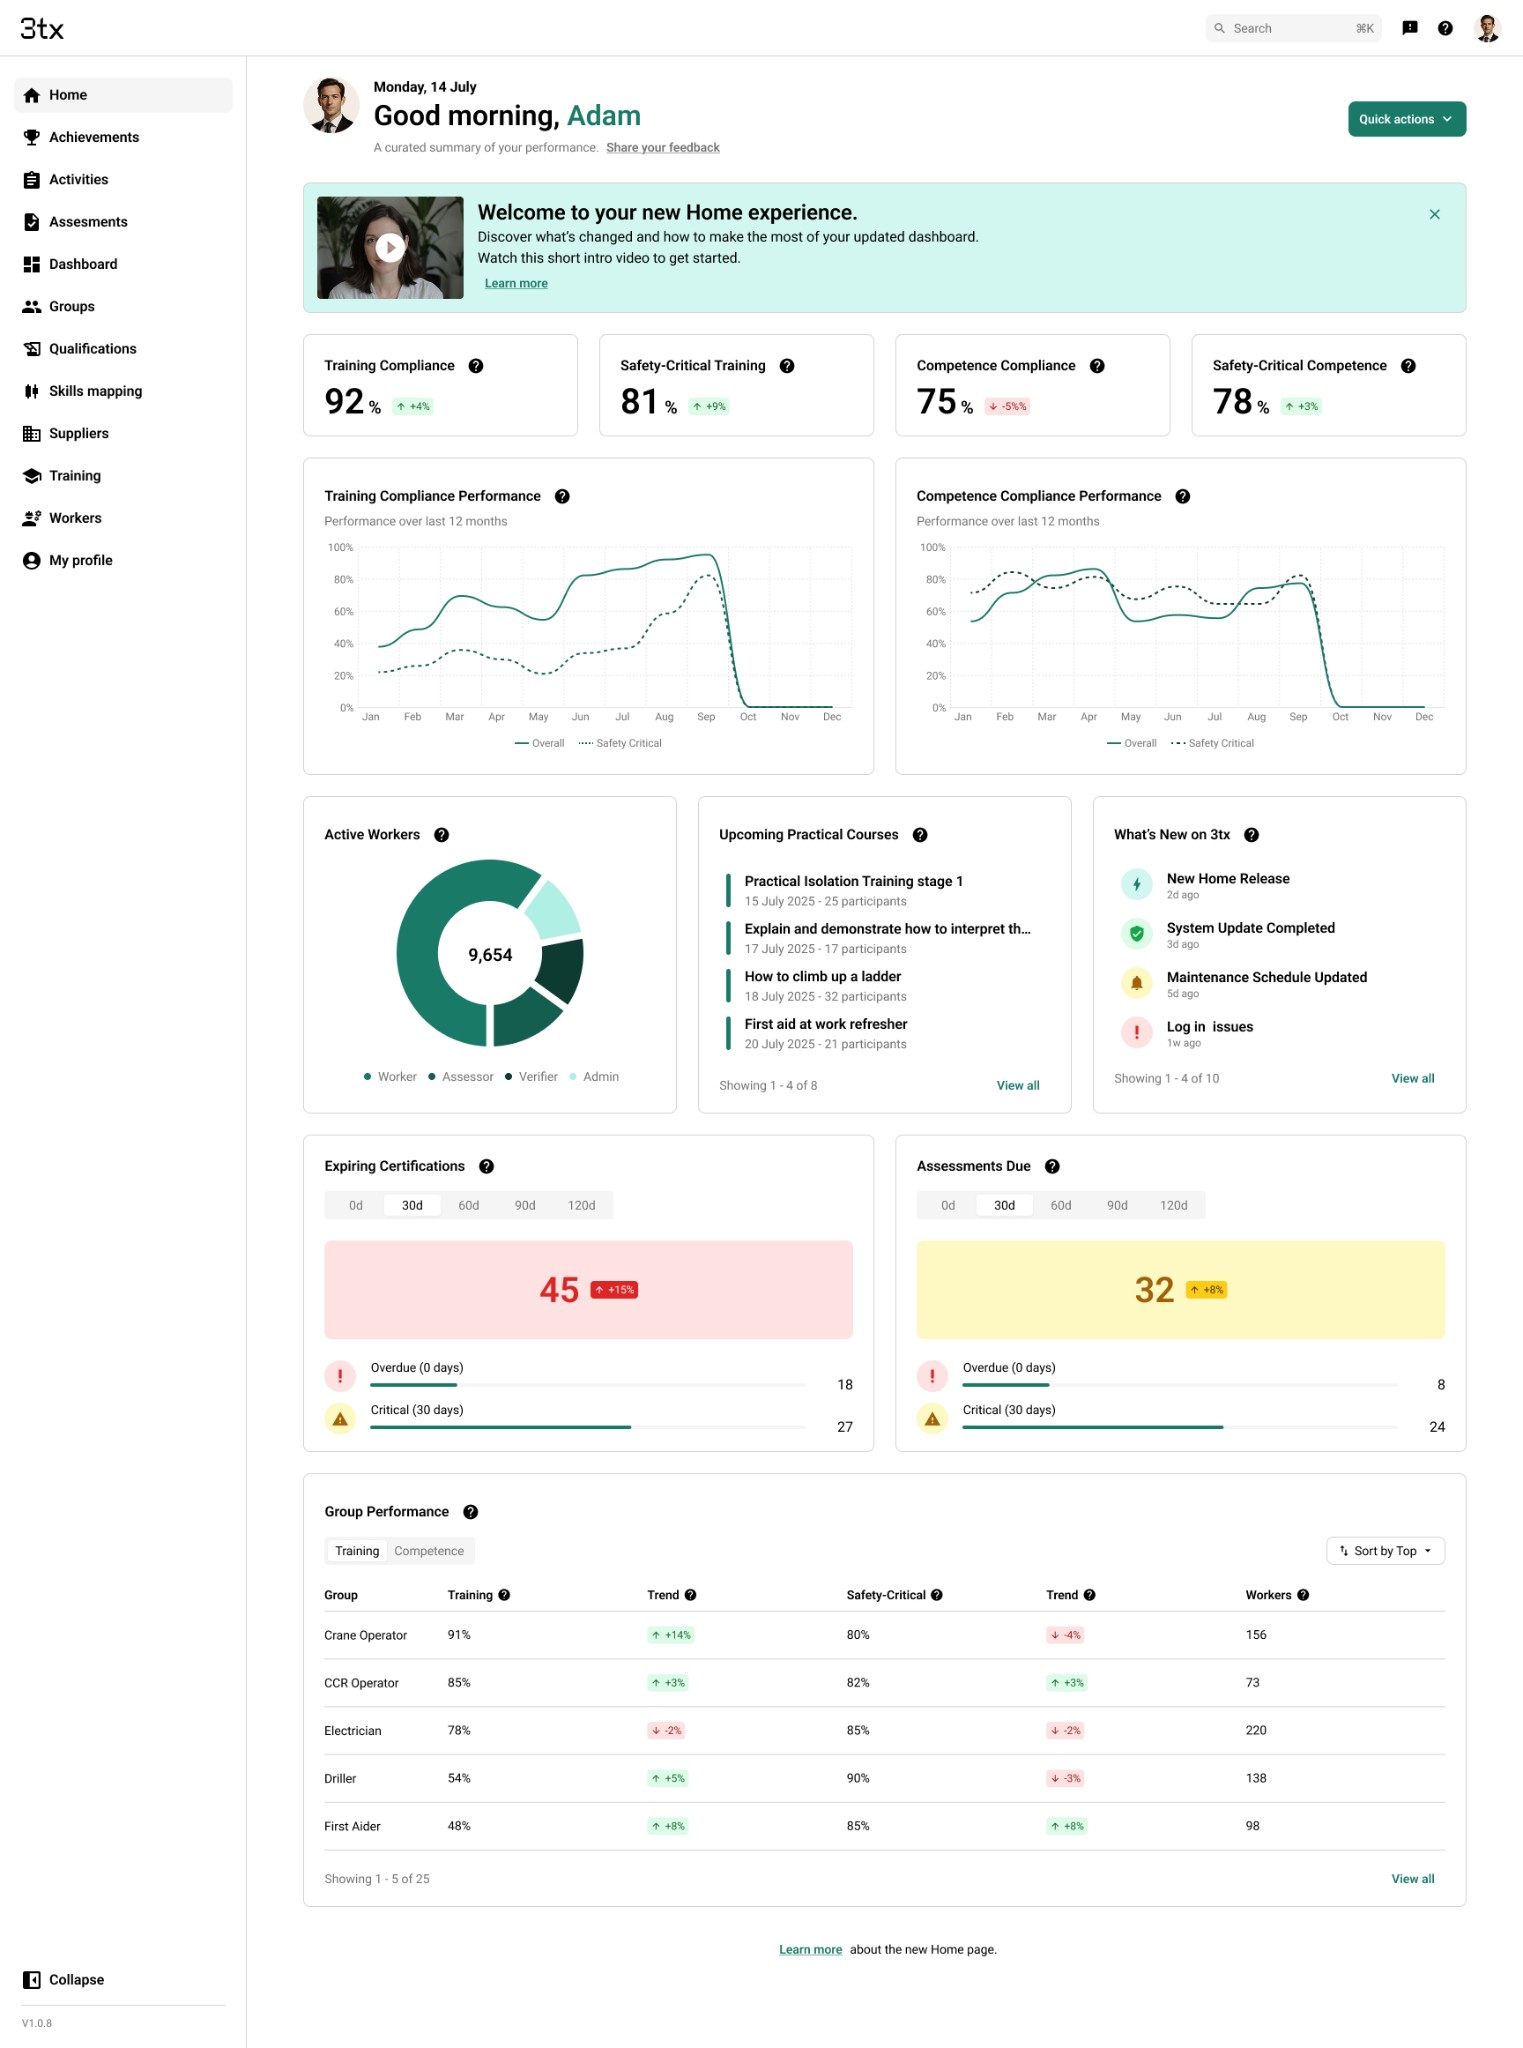Play the welcome intro video

point(390,247)
